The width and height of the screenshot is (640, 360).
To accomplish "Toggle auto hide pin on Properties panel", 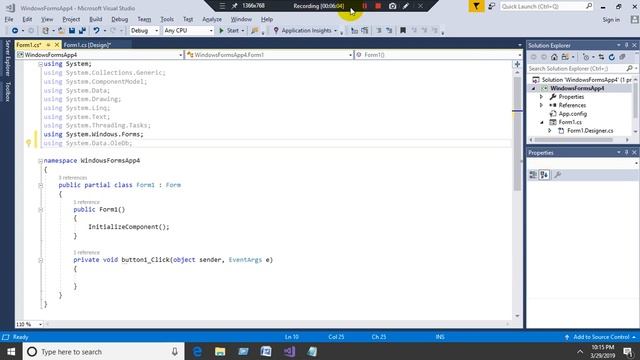I will click(627, 152).
